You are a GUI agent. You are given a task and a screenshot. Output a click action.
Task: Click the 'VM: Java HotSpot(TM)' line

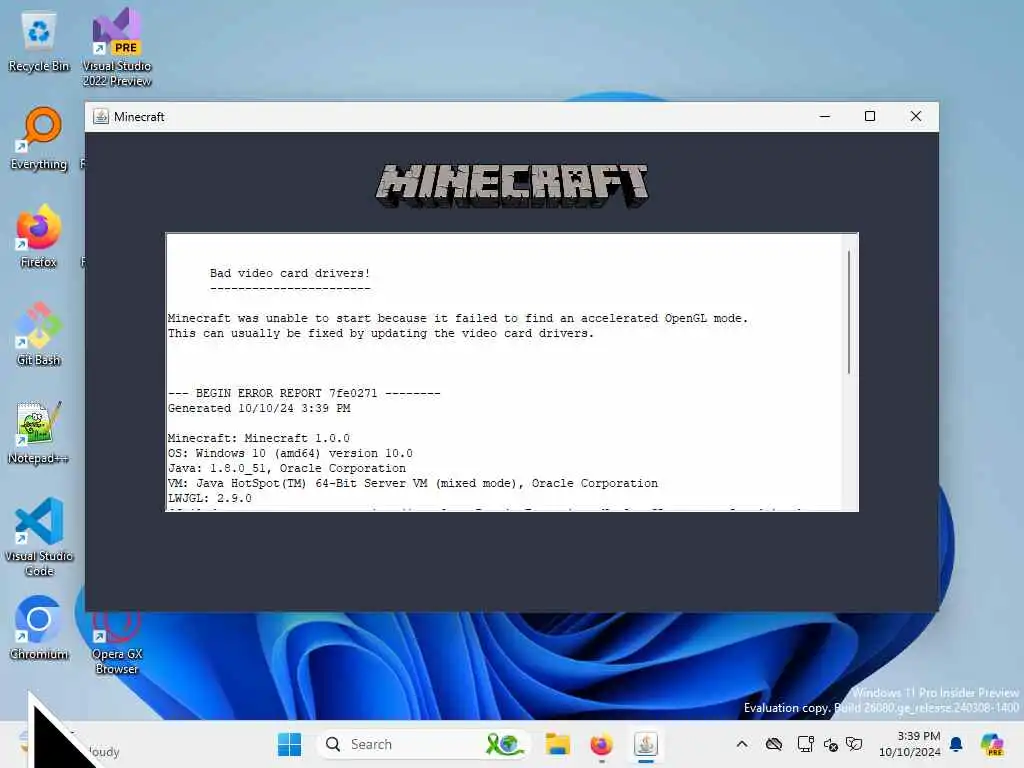tap(413, 483)
